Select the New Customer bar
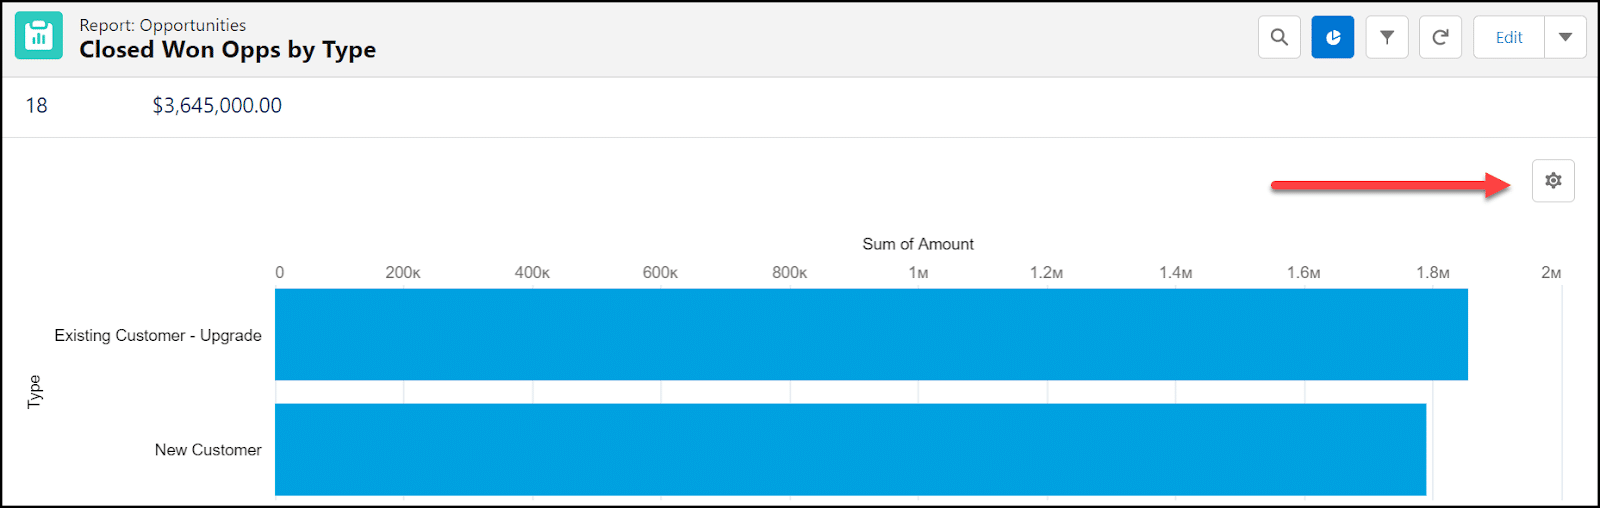This screenshot has height=508, width=1600. click(x=850, y=450)
